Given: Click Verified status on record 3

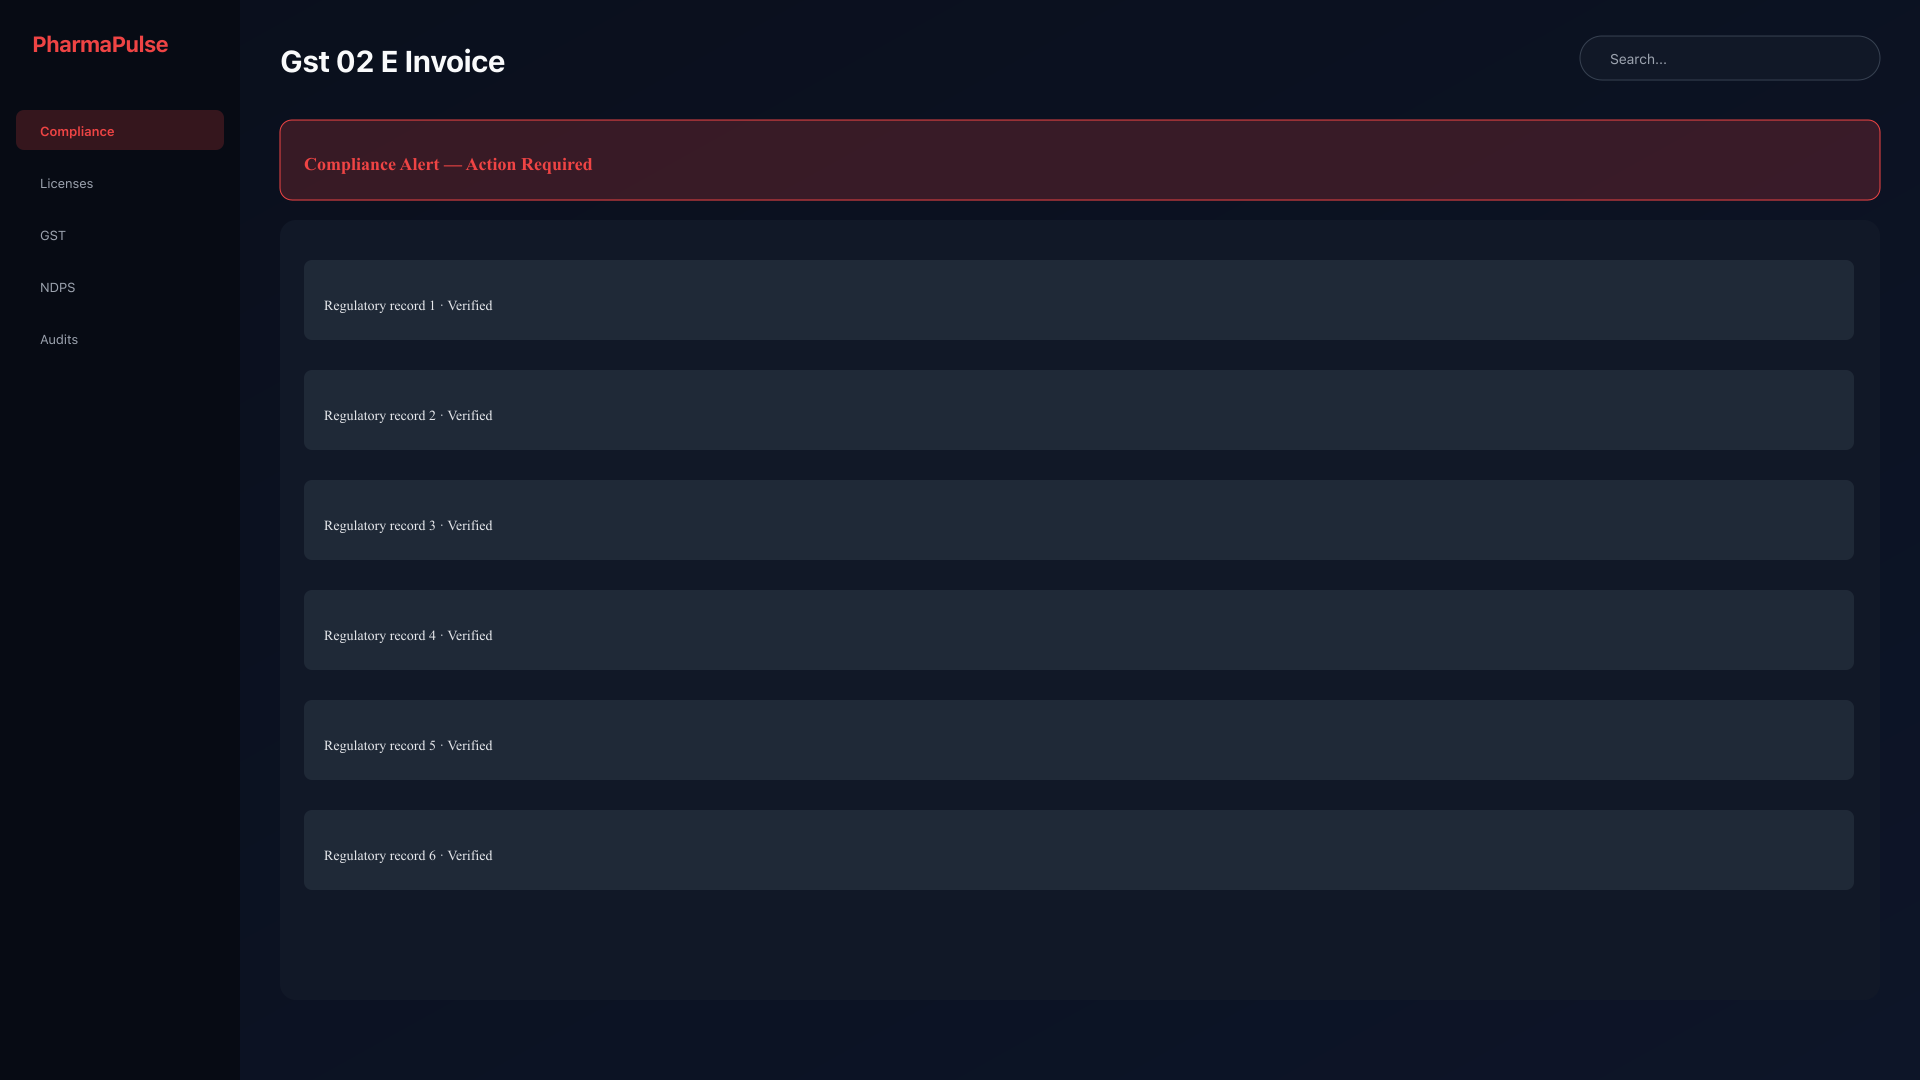Looking at the screenshot, I should [x=470, y=525].
